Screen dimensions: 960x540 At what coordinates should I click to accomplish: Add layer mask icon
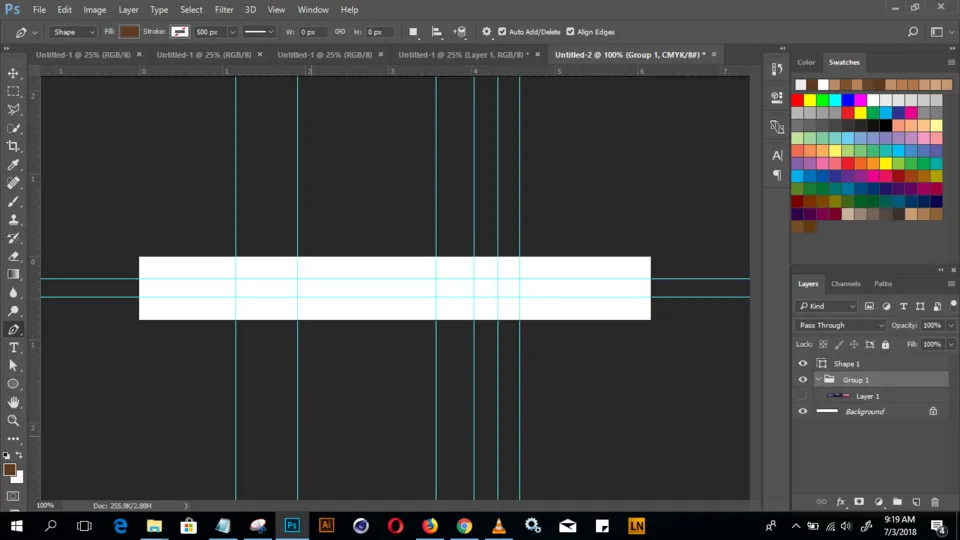[859, 502]
